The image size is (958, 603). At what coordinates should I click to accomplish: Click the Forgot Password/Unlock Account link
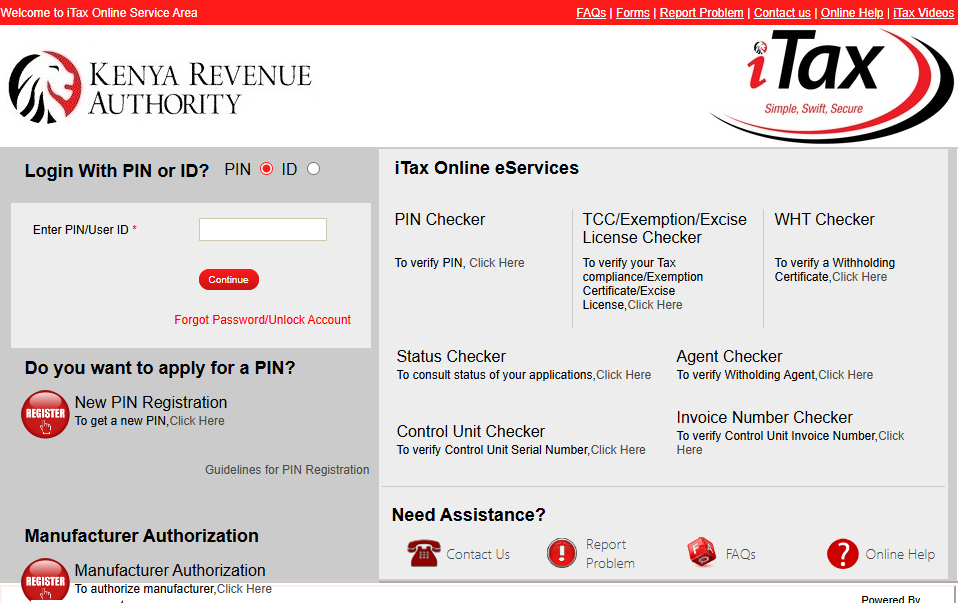[x=262, y=320]
